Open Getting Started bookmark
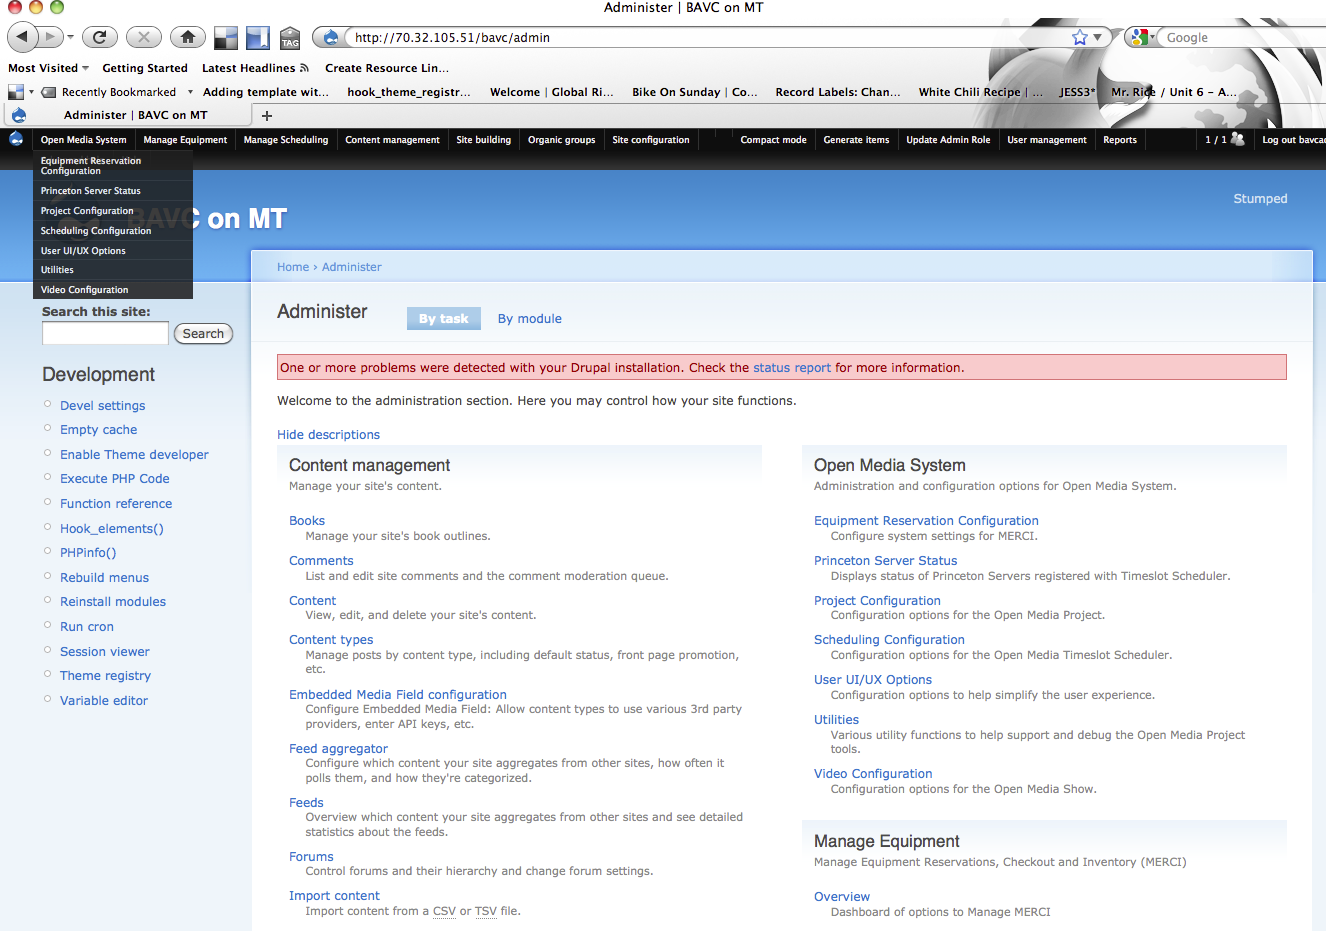The height and width of the screenshot is (931, 1326). click(x=145, y=68)
